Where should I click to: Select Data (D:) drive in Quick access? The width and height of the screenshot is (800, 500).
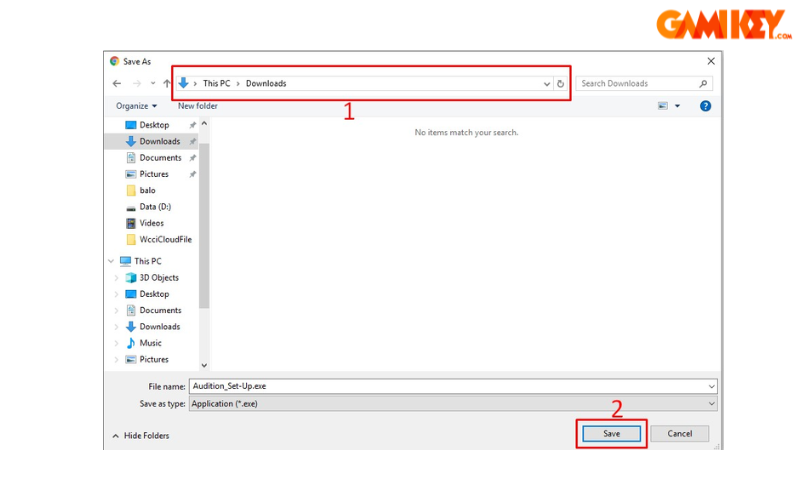point(156,207)
